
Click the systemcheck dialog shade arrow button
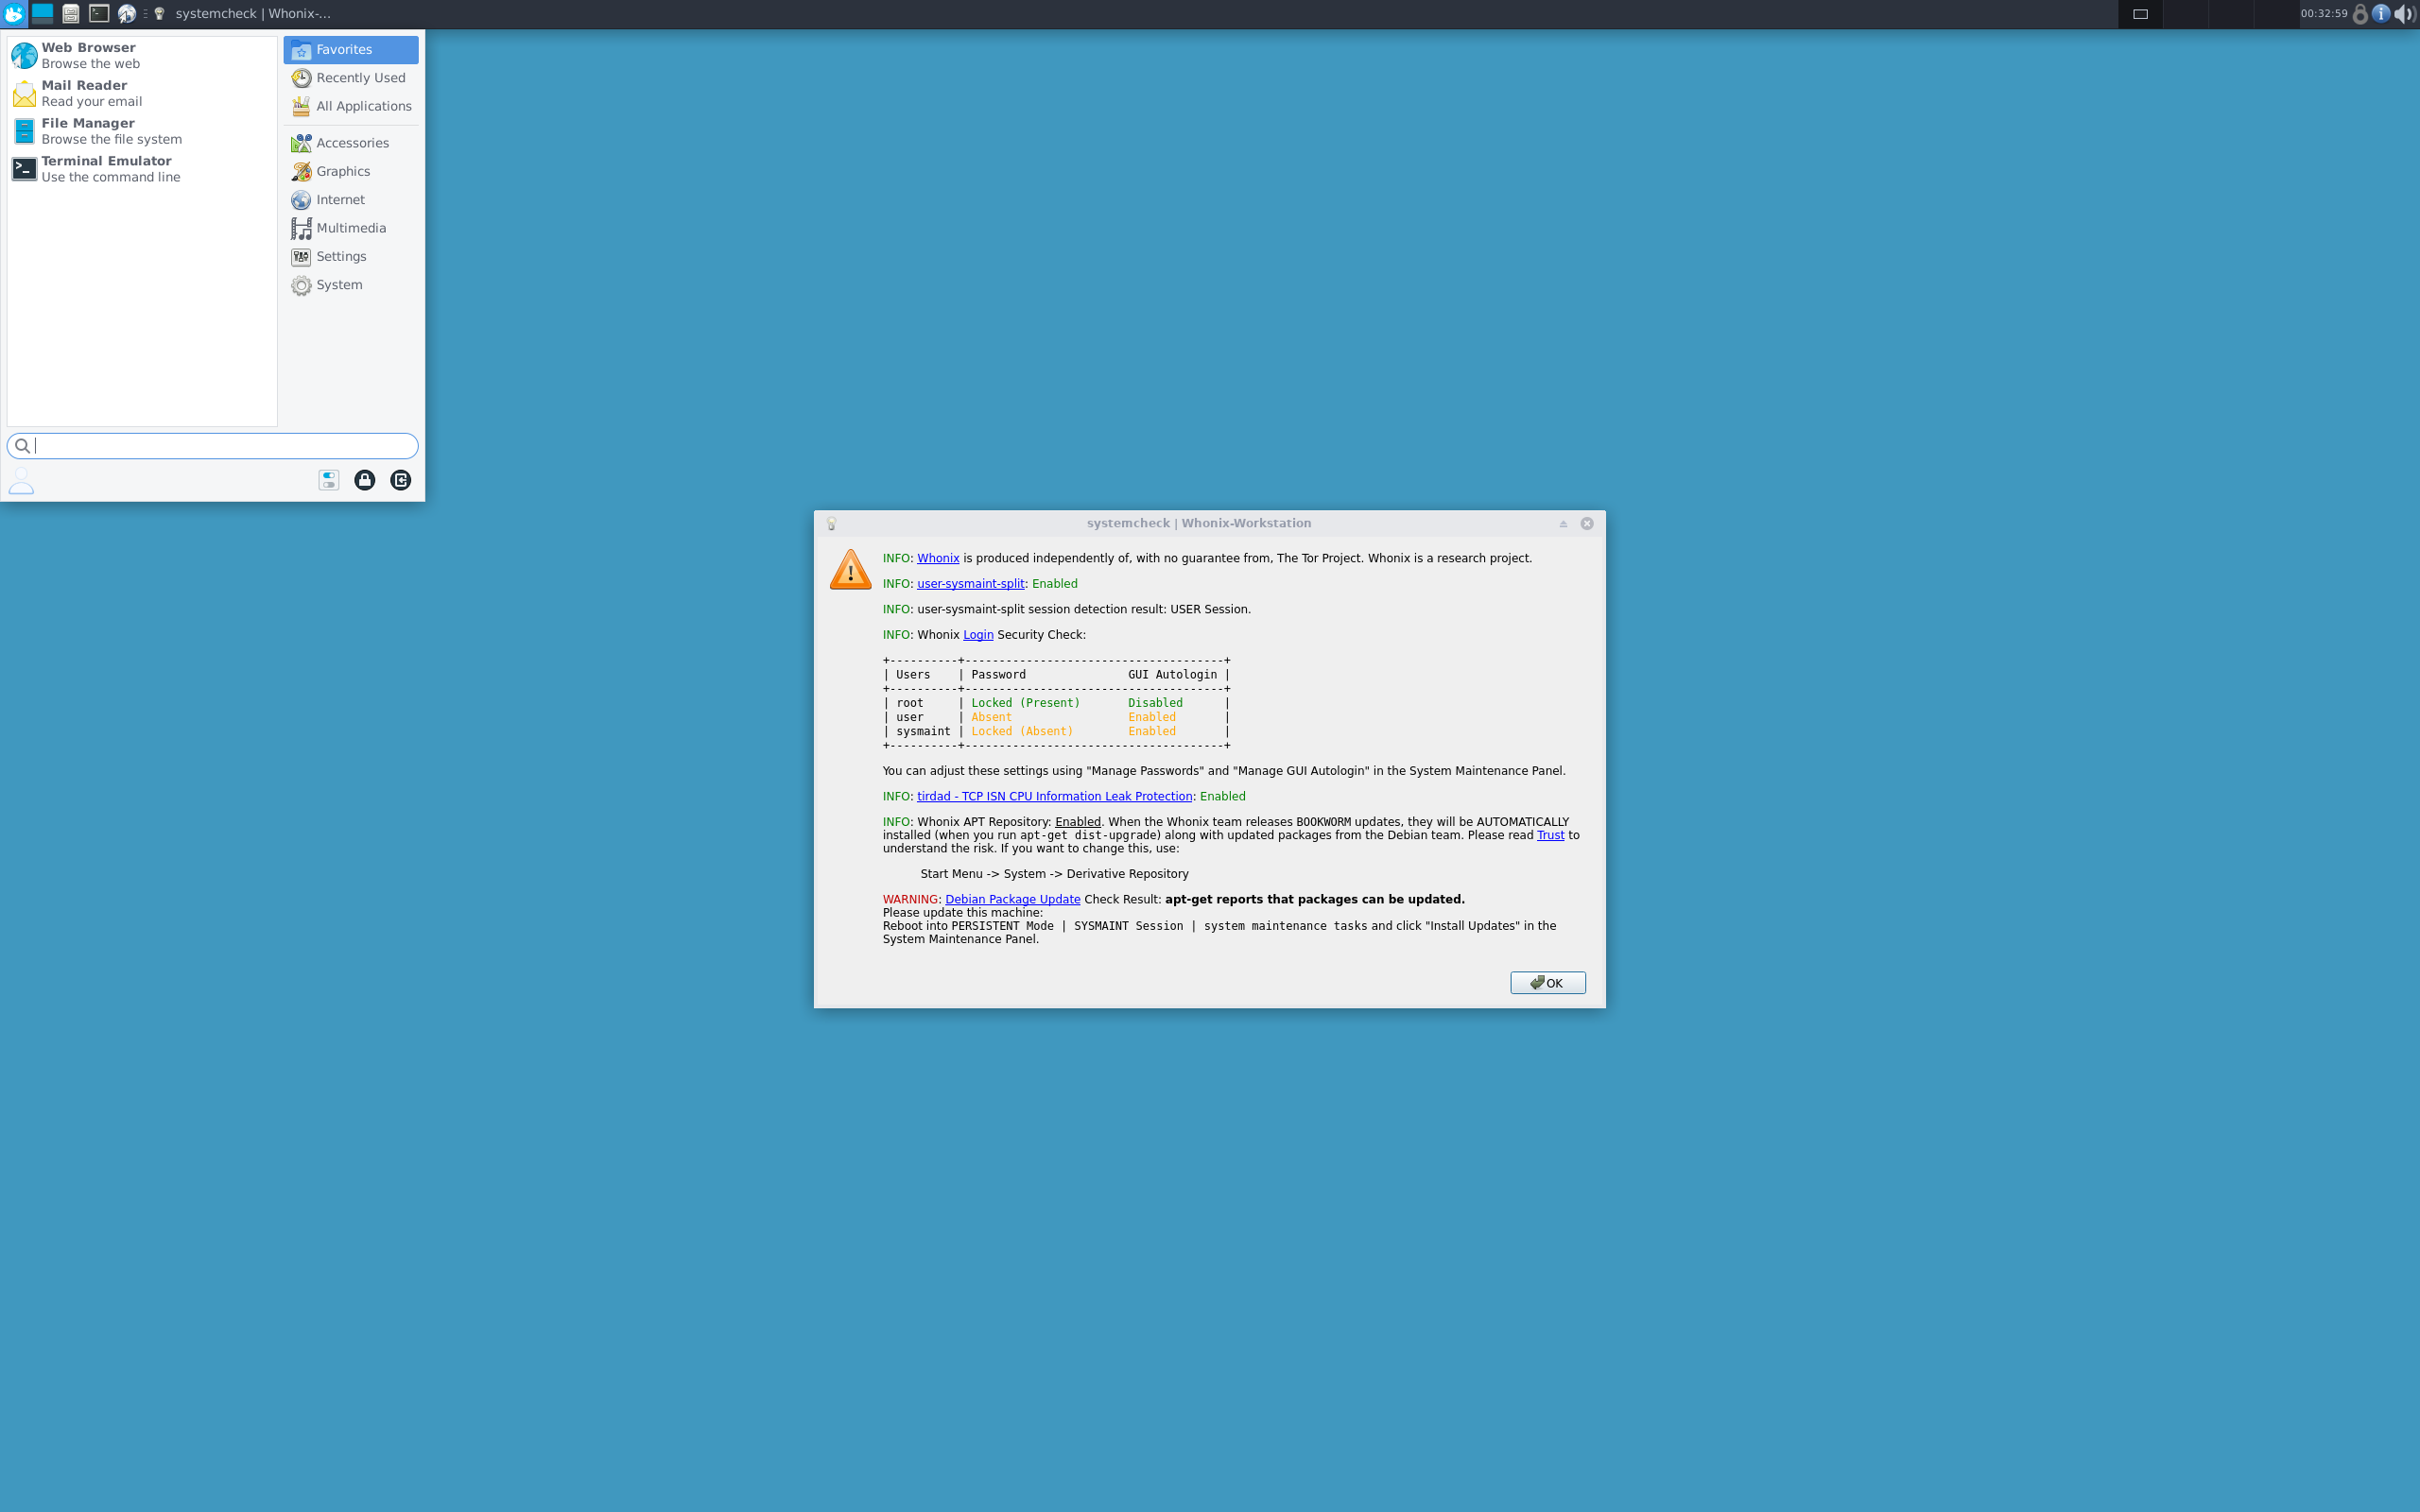pos(1563,524)
